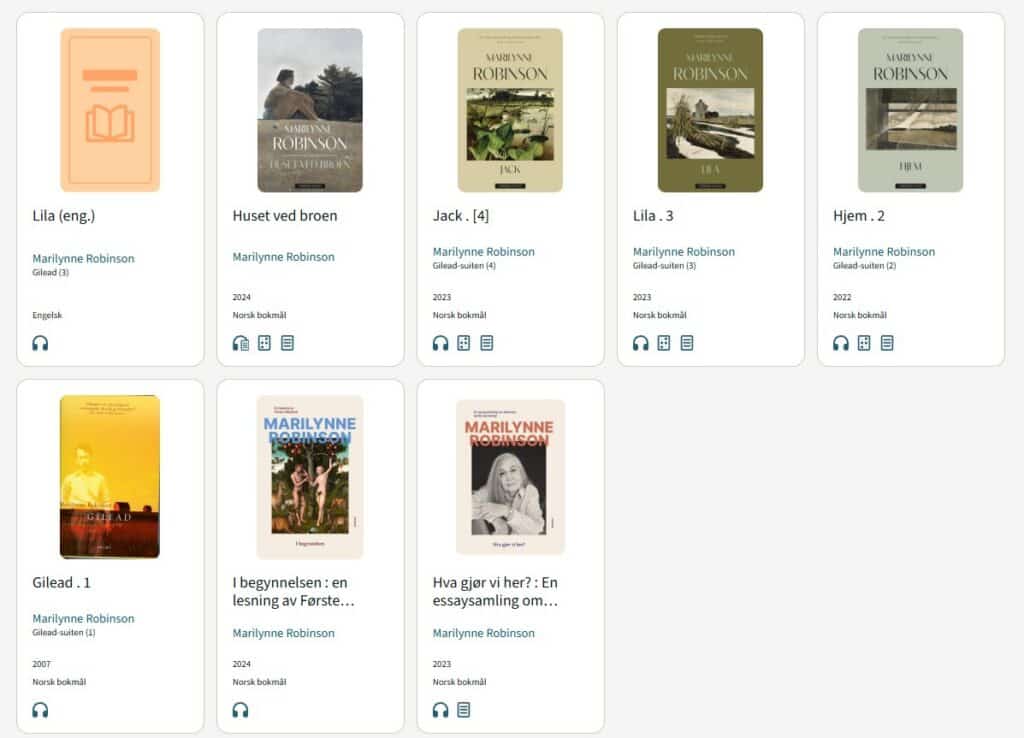Click the headphones icon for Lila . 3
The image size is (1024, 738).
coord(640,343)
